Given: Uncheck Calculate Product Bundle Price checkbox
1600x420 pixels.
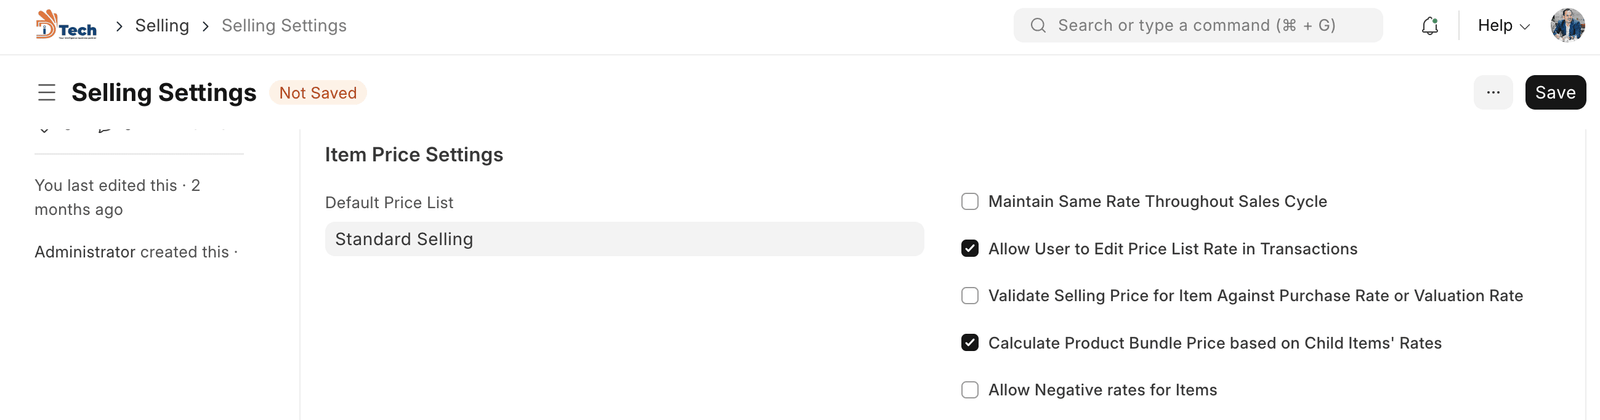Looking at the screenshot, I should pyautogui.click(x=970, y=343).
